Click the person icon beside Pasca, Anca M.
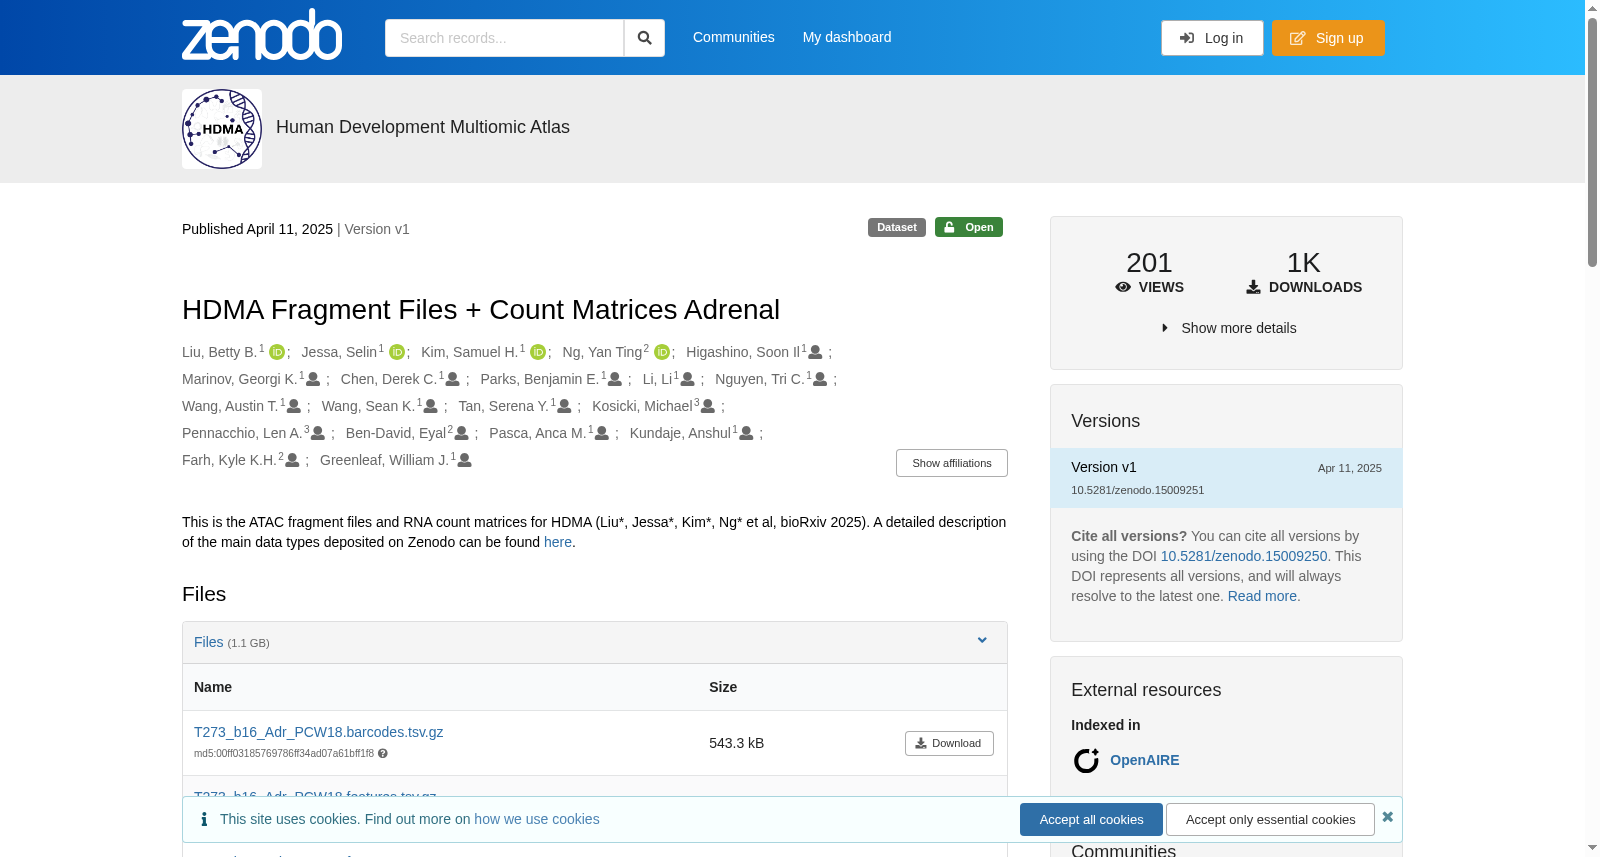This screenshot has height=857, width=1600. [x=602, y=433]
